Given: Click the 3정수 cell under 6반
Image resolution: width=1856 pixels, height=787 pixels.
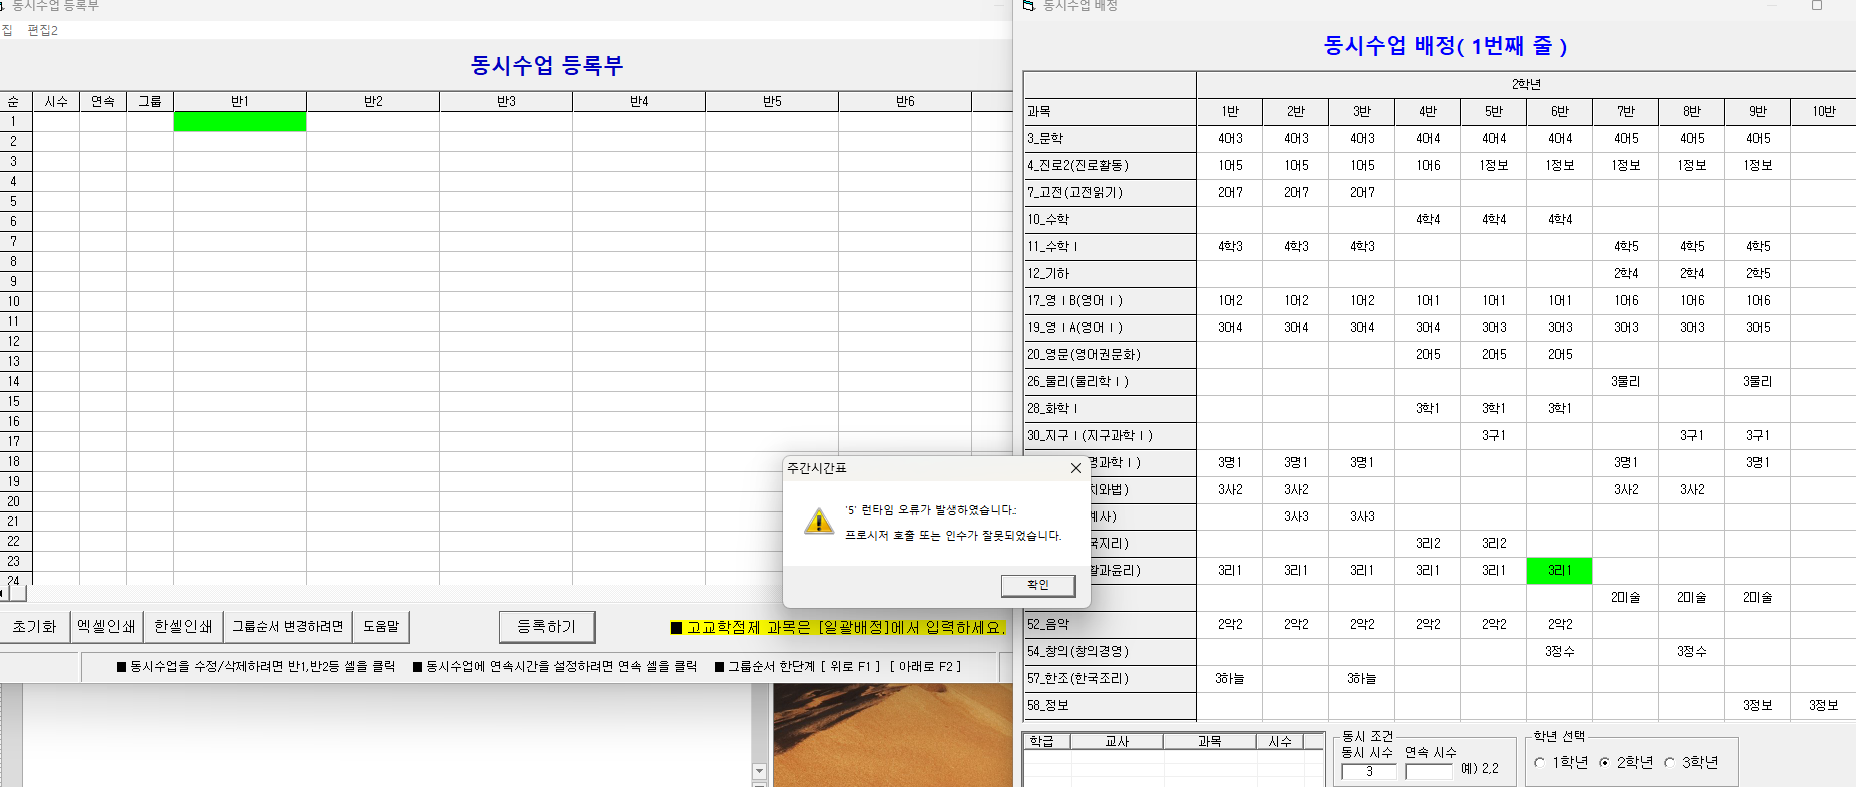Looking at the screenshot, I should [1559, 651].
